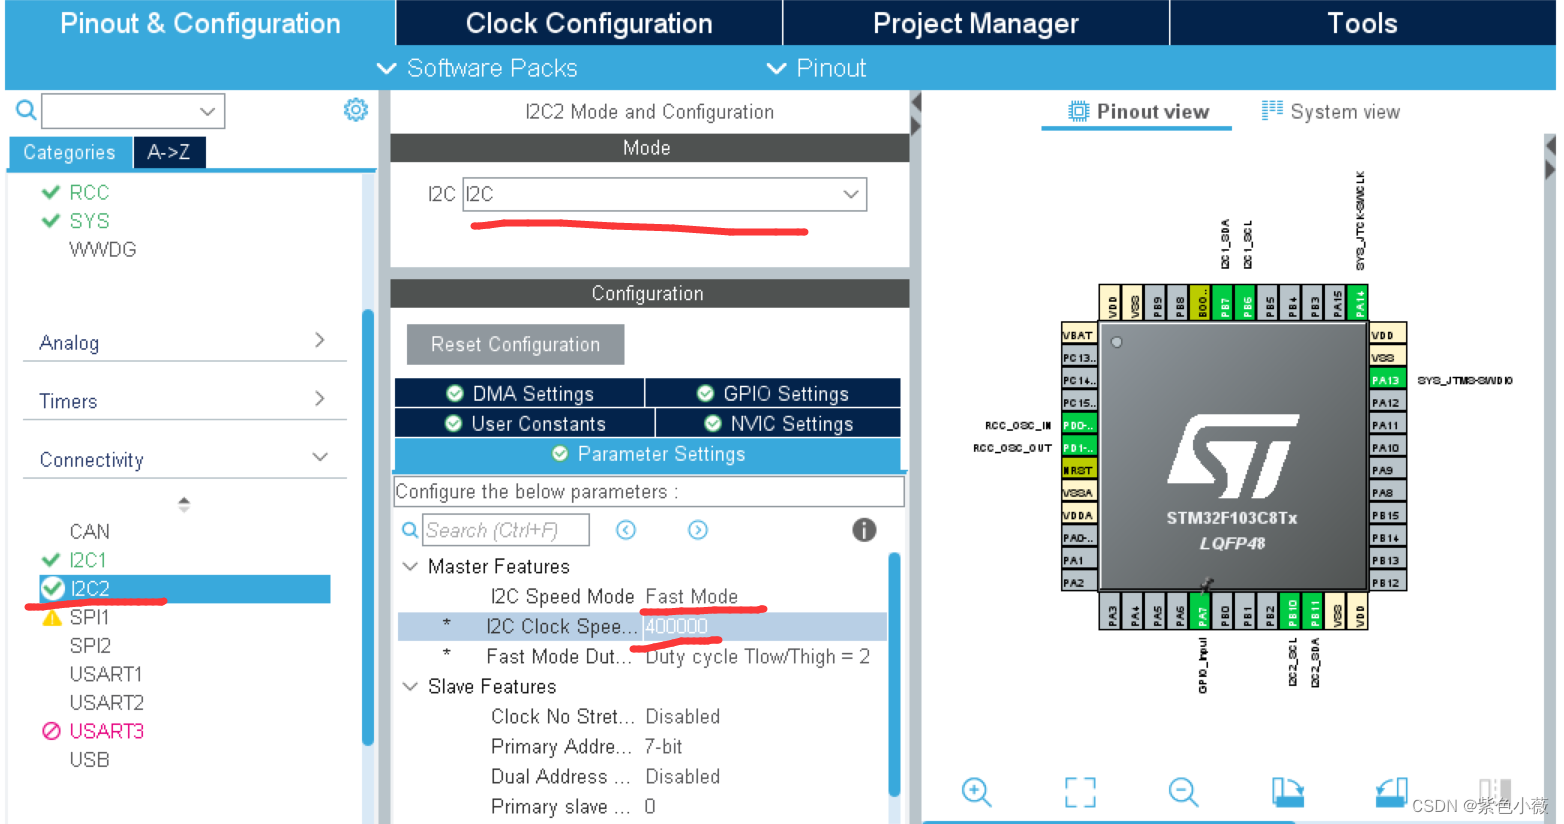The width and height of the screenshot is (1564, 824).
Task: Zoom in on the pinout view
Action: click(x=976, y=792)
